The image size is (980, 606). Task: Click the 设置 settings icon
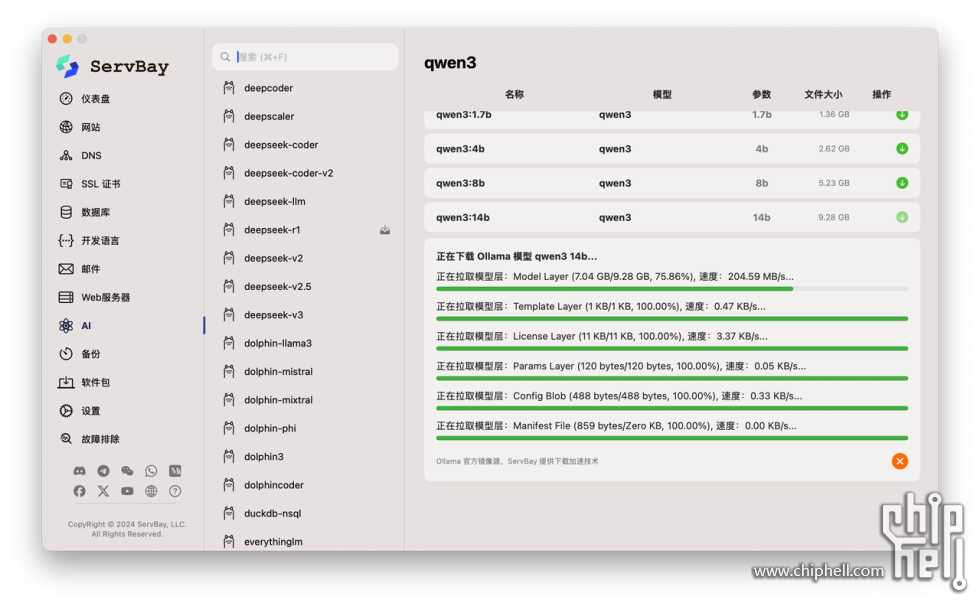click(66, 410)
